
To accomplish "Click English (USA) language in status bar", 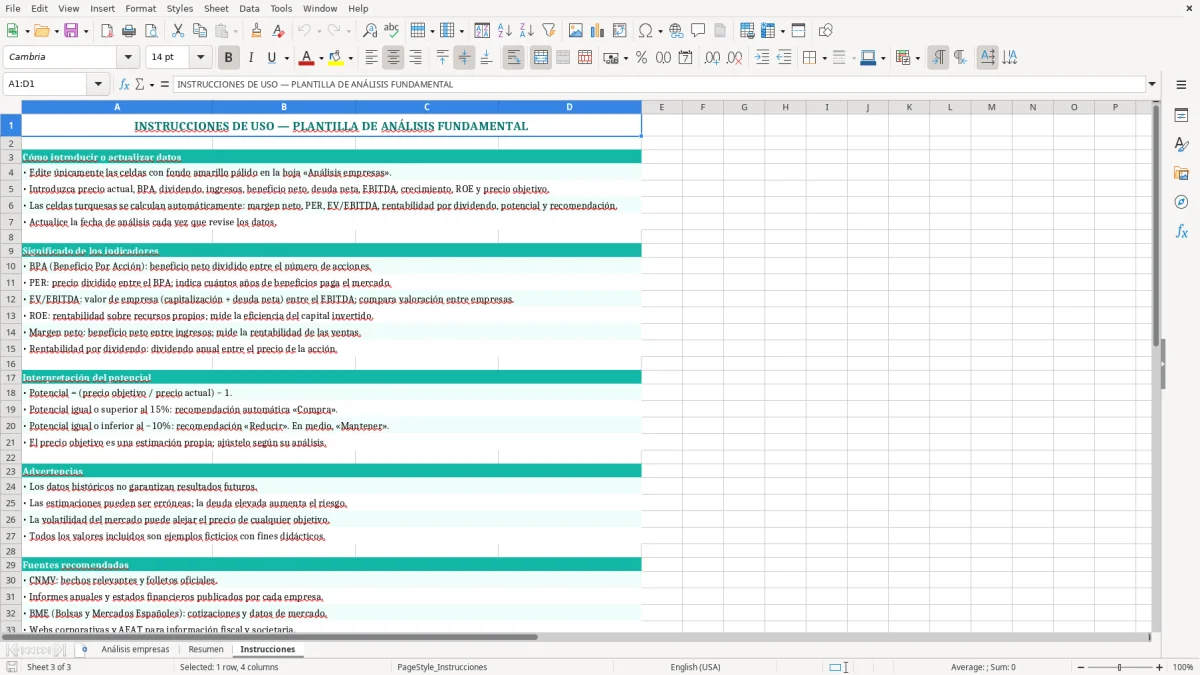I will coord(695,667).
